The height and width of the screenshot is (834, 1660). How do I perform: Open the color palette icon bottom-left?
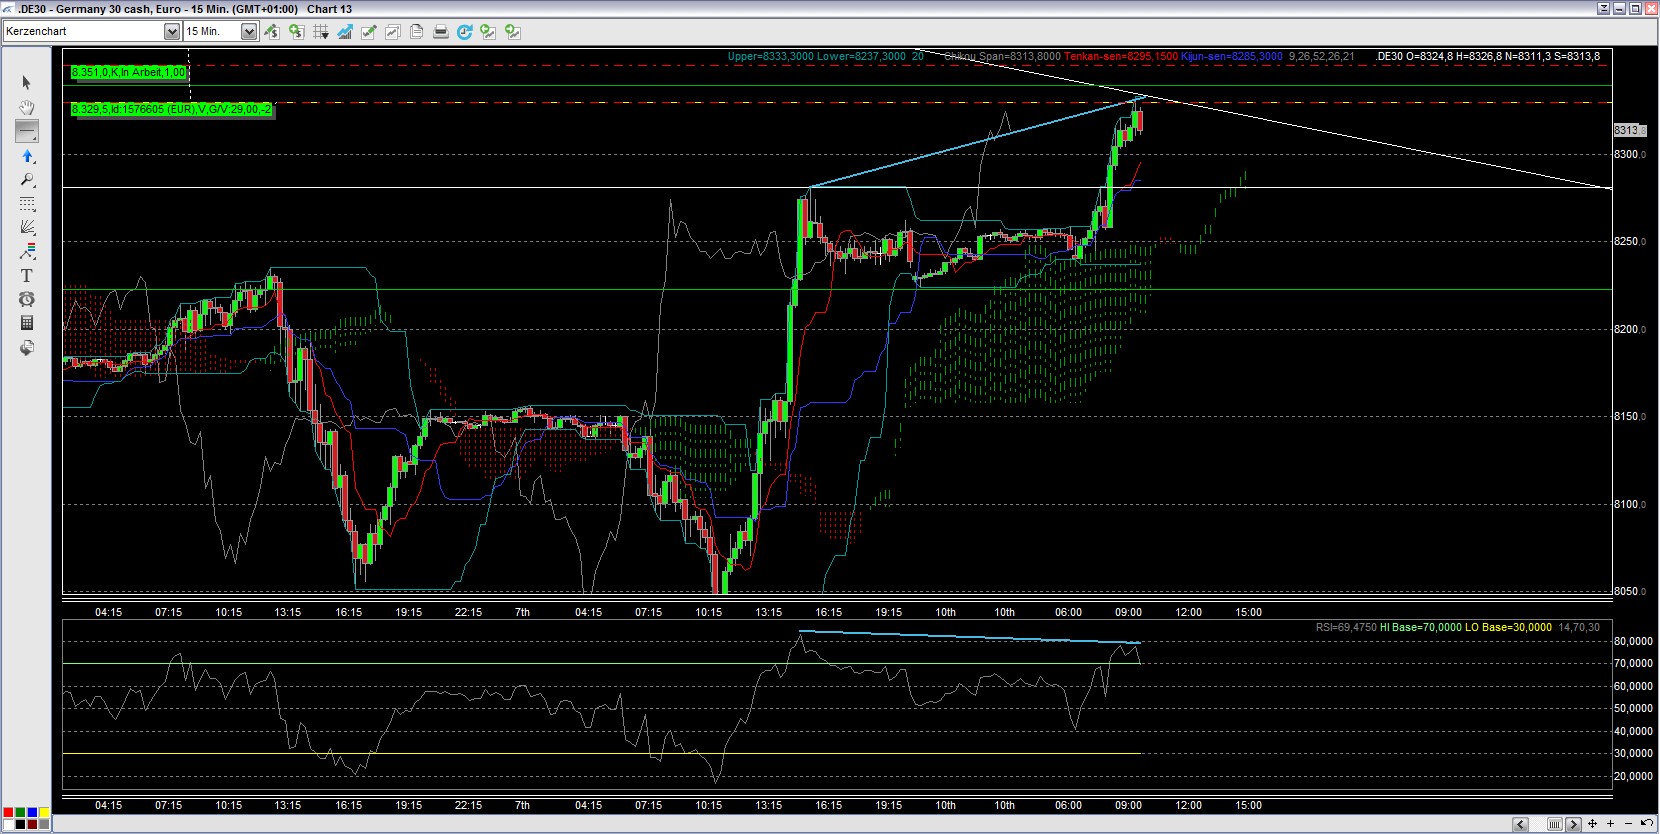pyautogui.click(x=26, y=818)
